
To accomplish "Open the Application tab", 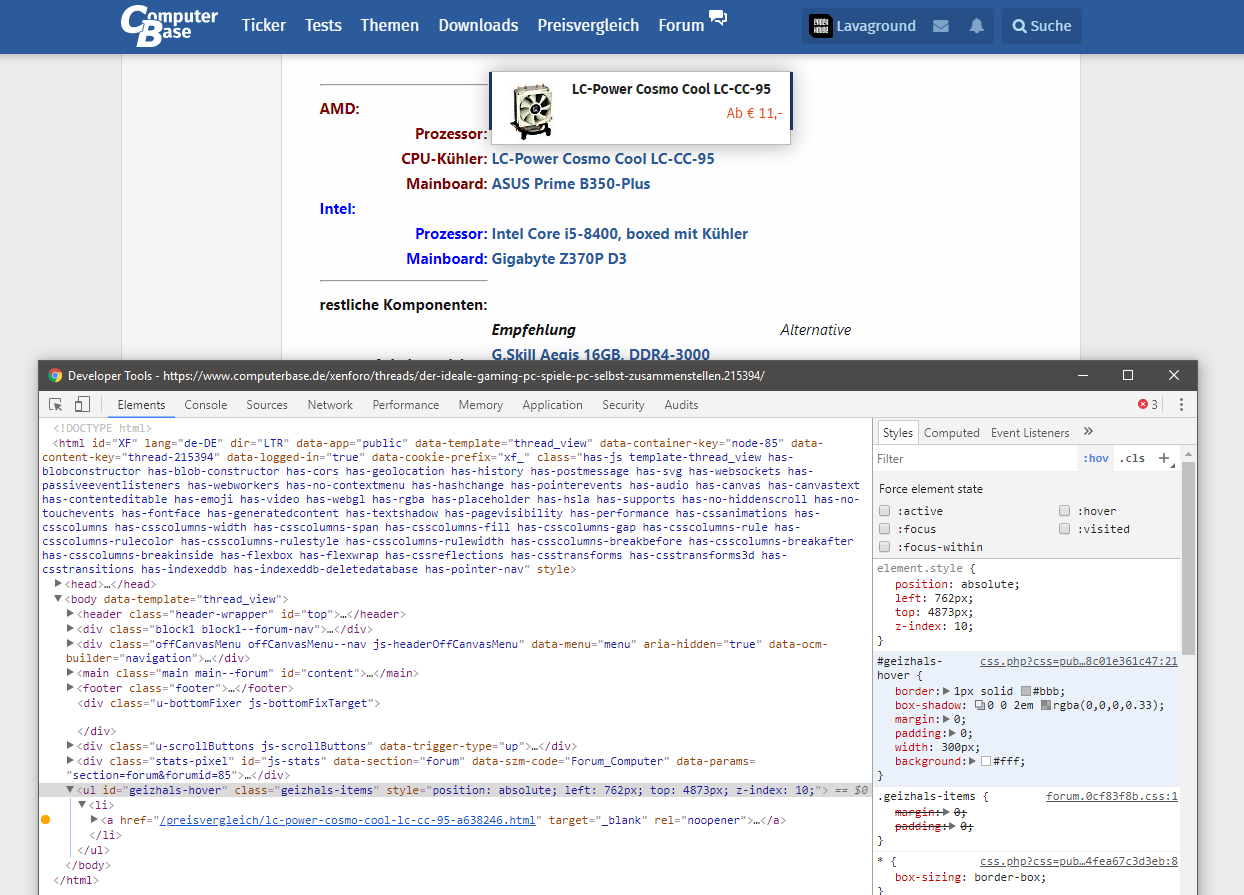I will click(552, 405).
